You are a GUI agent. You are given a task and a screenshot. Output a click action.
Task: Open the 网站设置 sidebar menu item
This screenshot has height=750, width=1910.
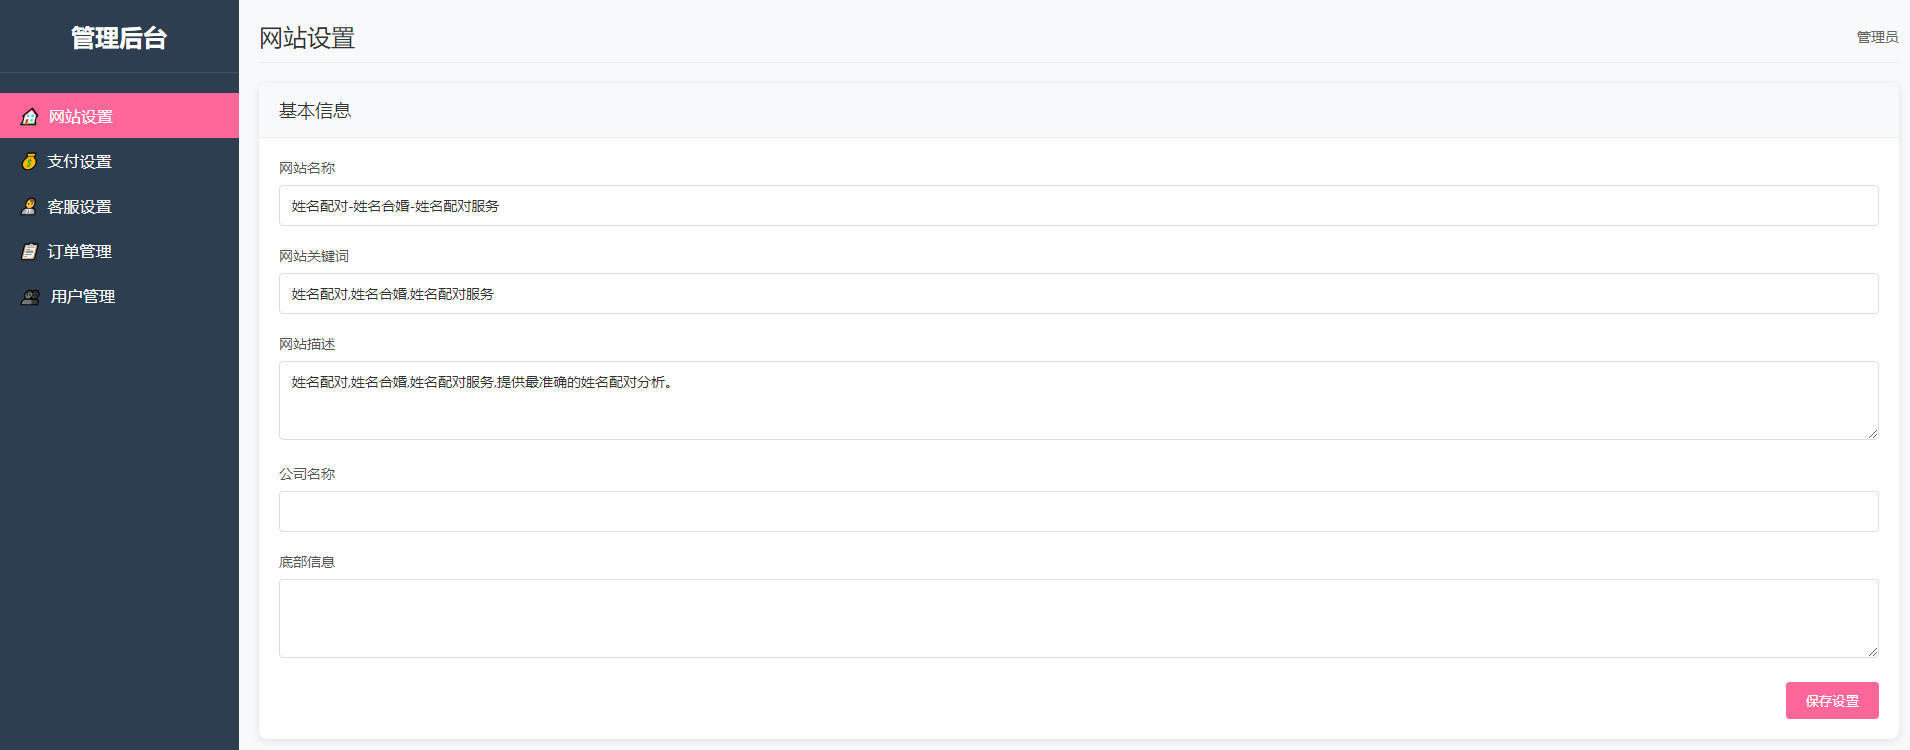click(x=81, y=117)
